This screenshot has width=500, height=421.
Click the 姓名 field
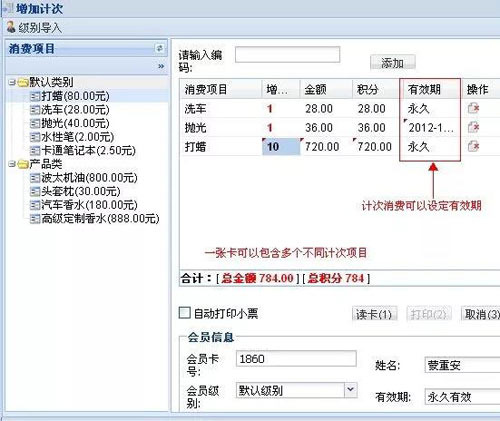(462, 365)
